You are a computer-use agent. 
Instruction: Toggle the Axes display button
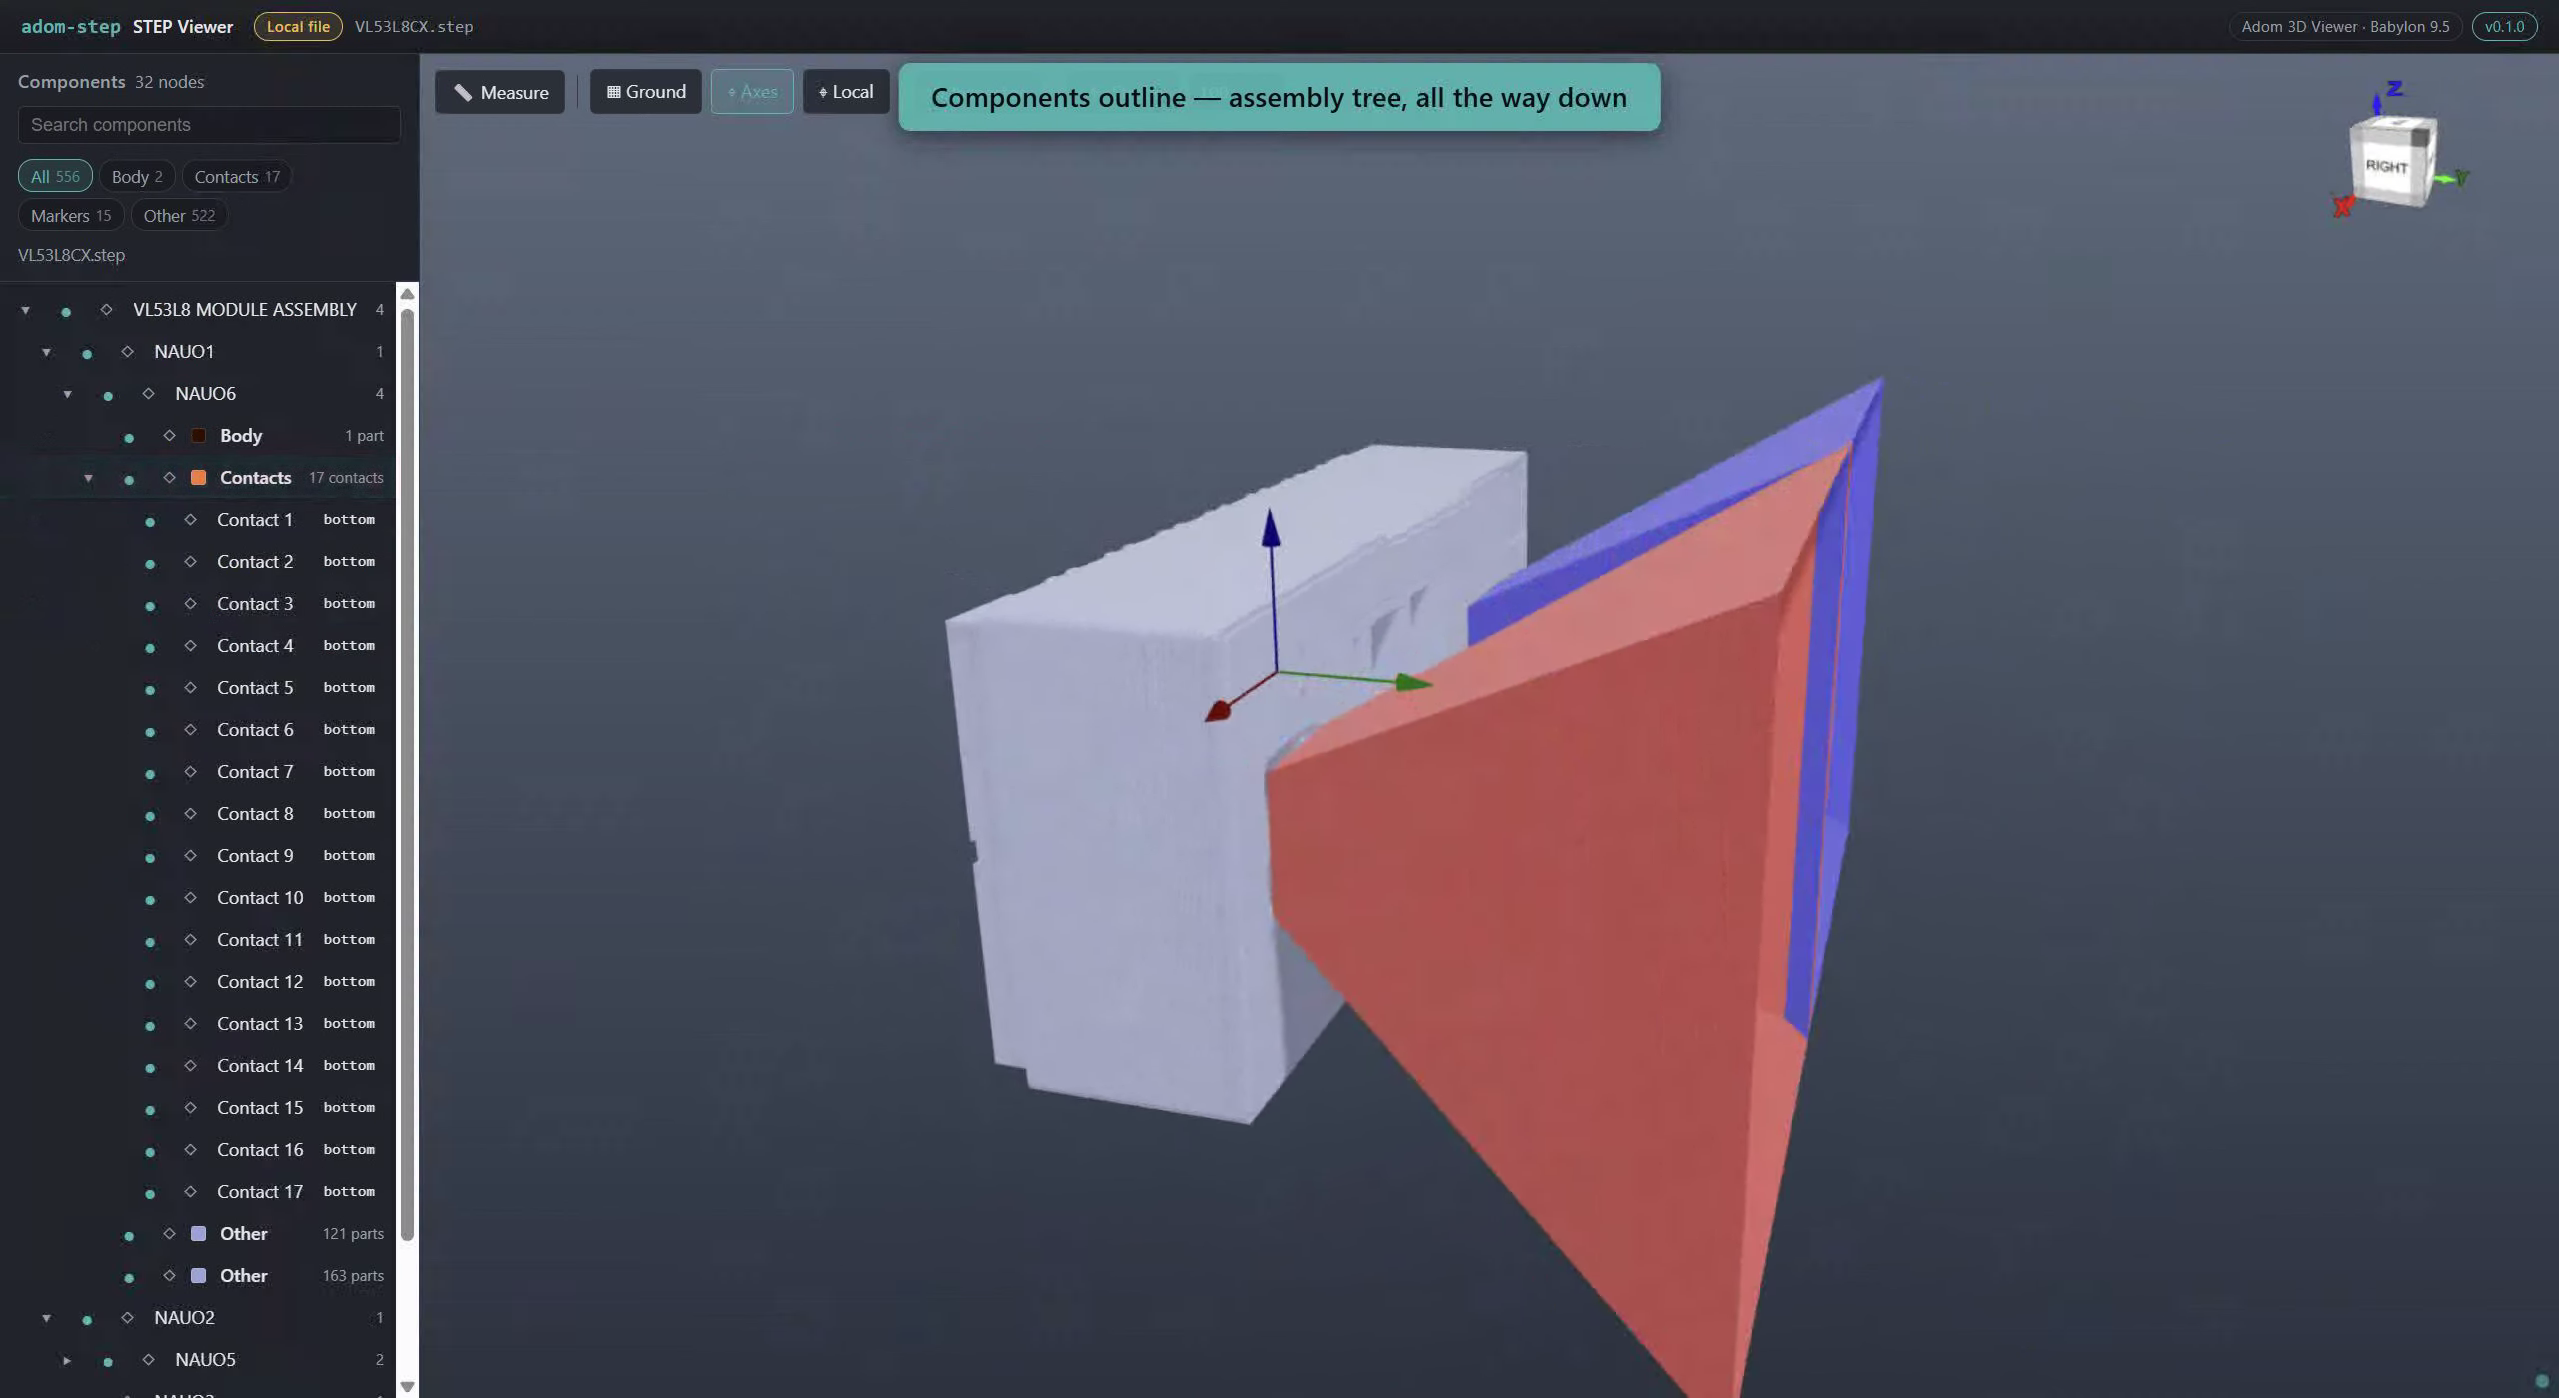[752, 92]
